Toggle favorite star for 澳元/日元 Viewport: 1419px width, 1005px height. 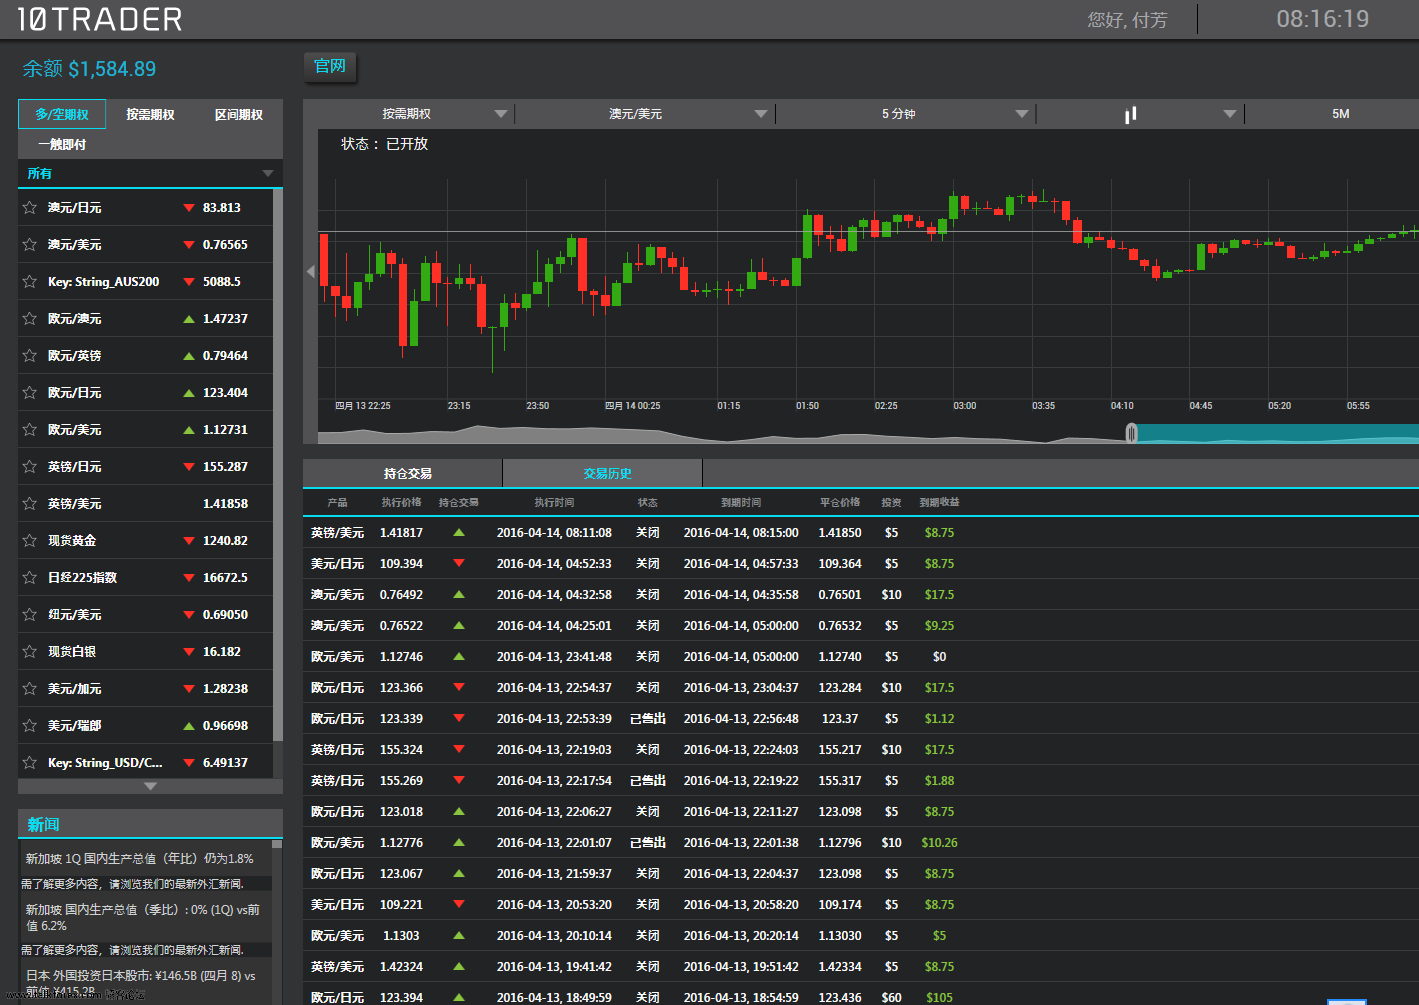30,208
